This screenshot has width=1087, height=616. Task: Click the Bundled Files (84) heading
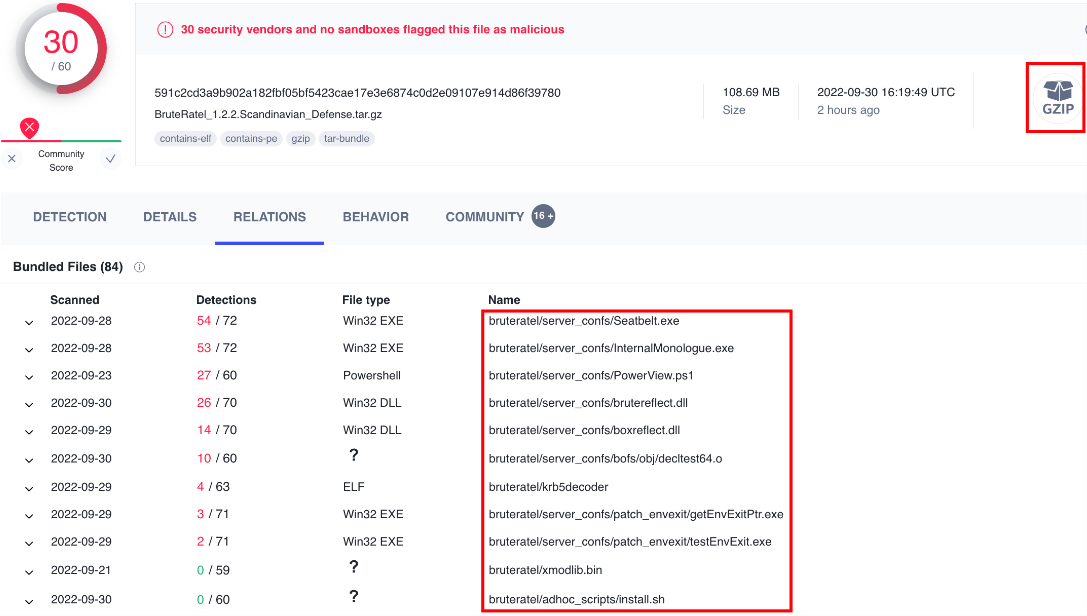pos(68,267)
